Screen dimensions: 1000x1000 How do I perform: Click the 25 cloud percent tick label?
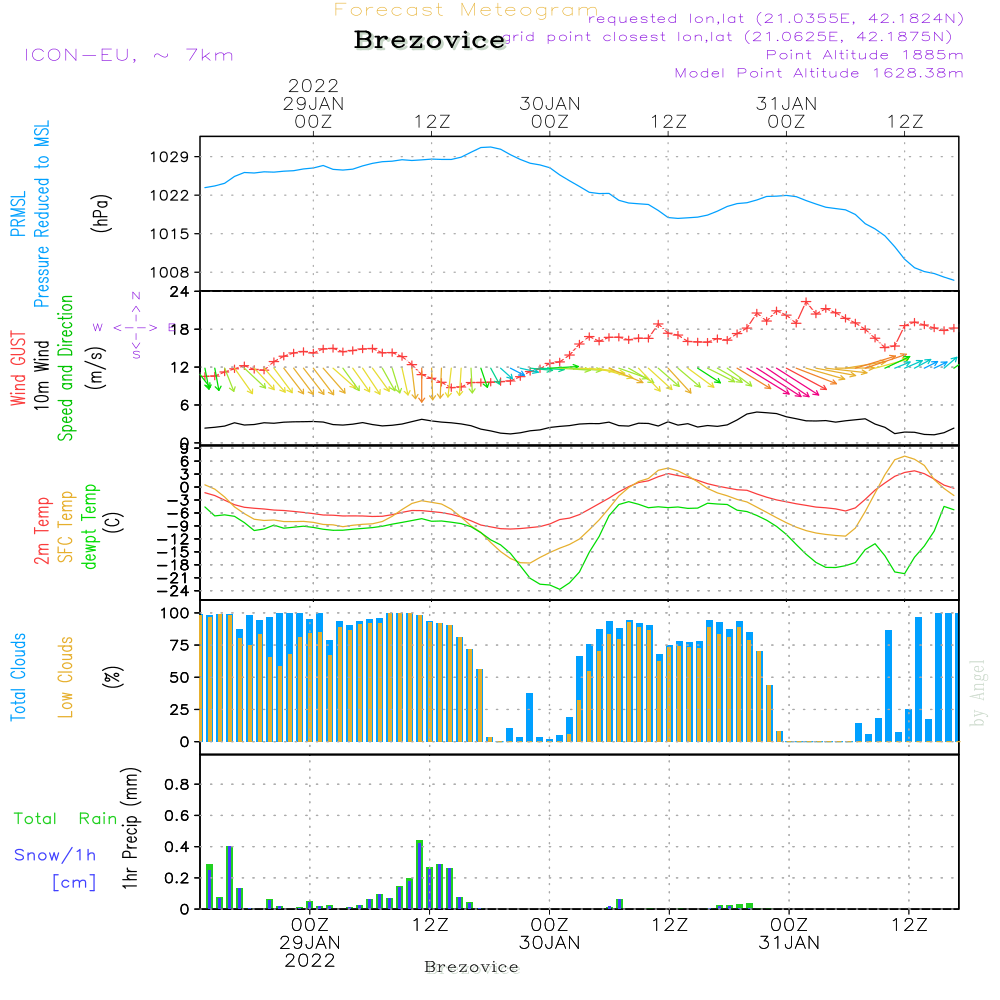[180, 710]
